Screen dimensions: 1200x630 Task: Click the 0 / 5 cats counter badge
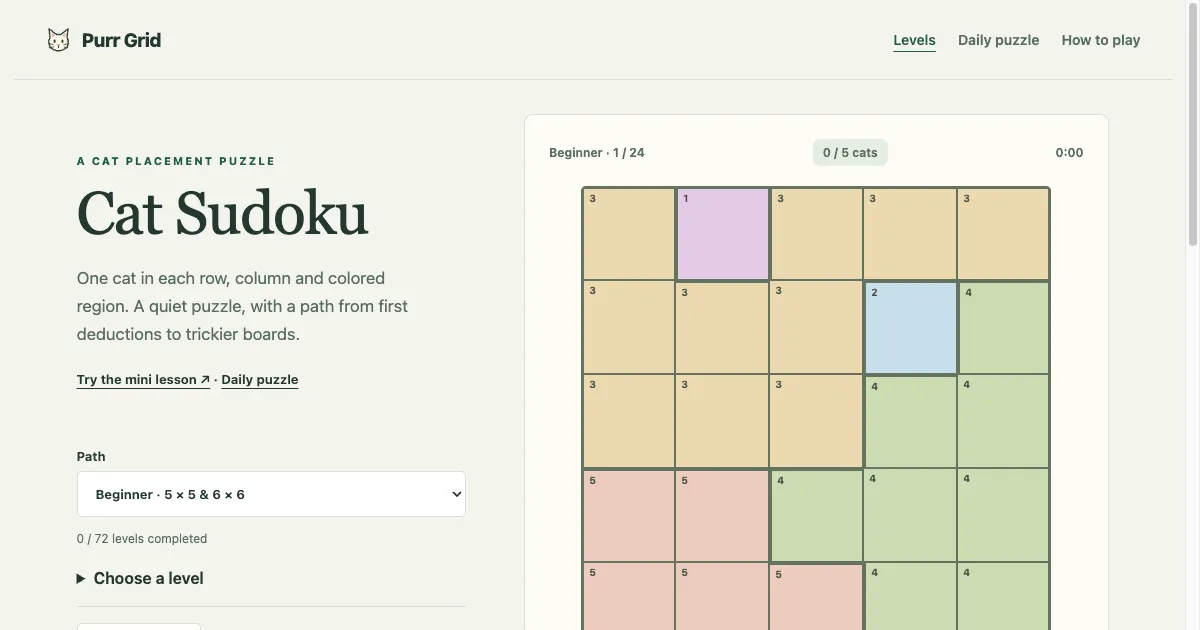click(850, 153)
